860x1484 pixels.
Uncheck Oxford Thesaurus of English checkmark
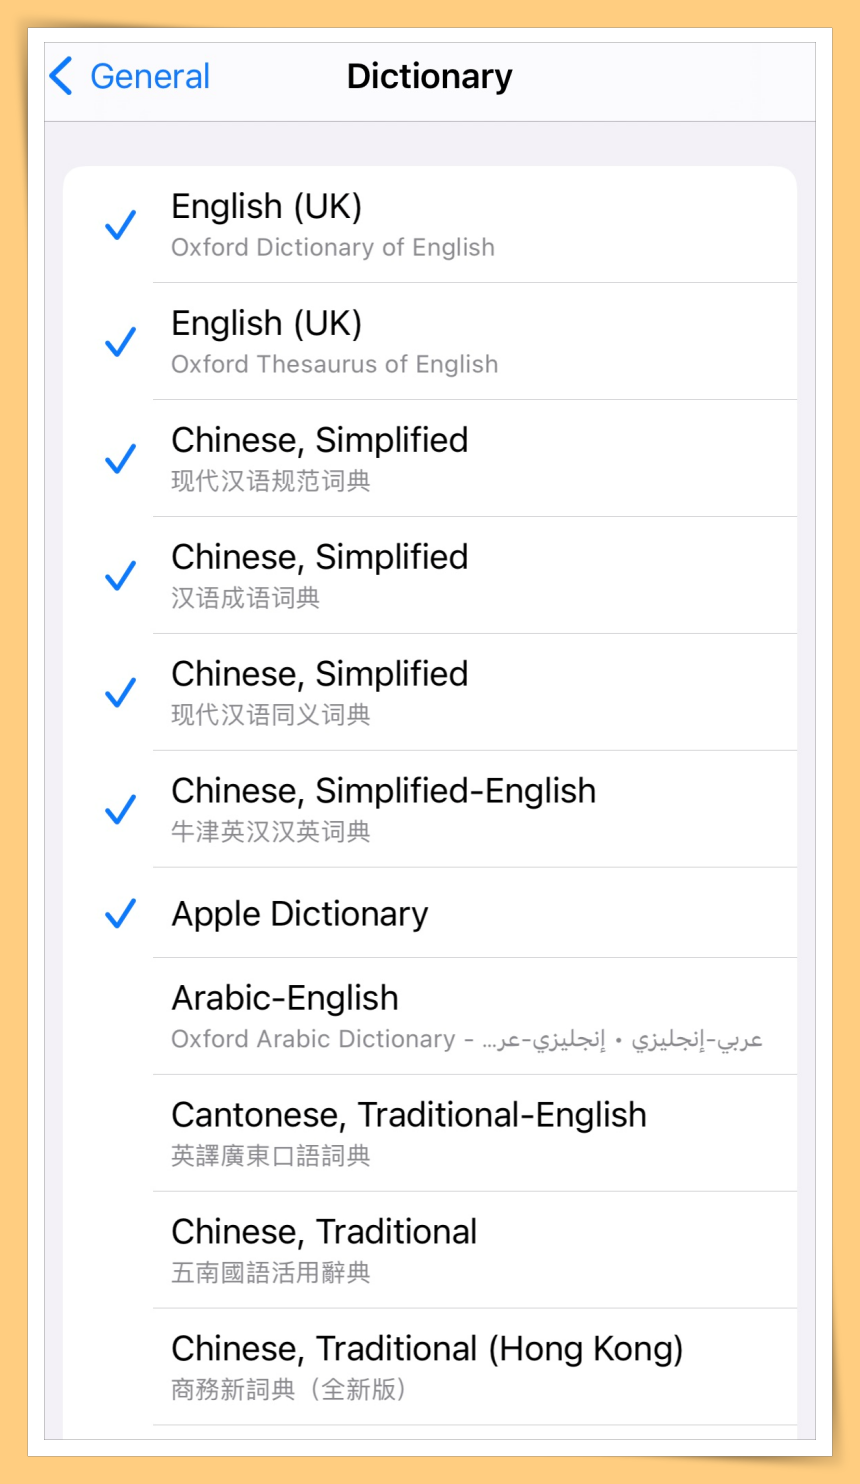coord(121,342)
